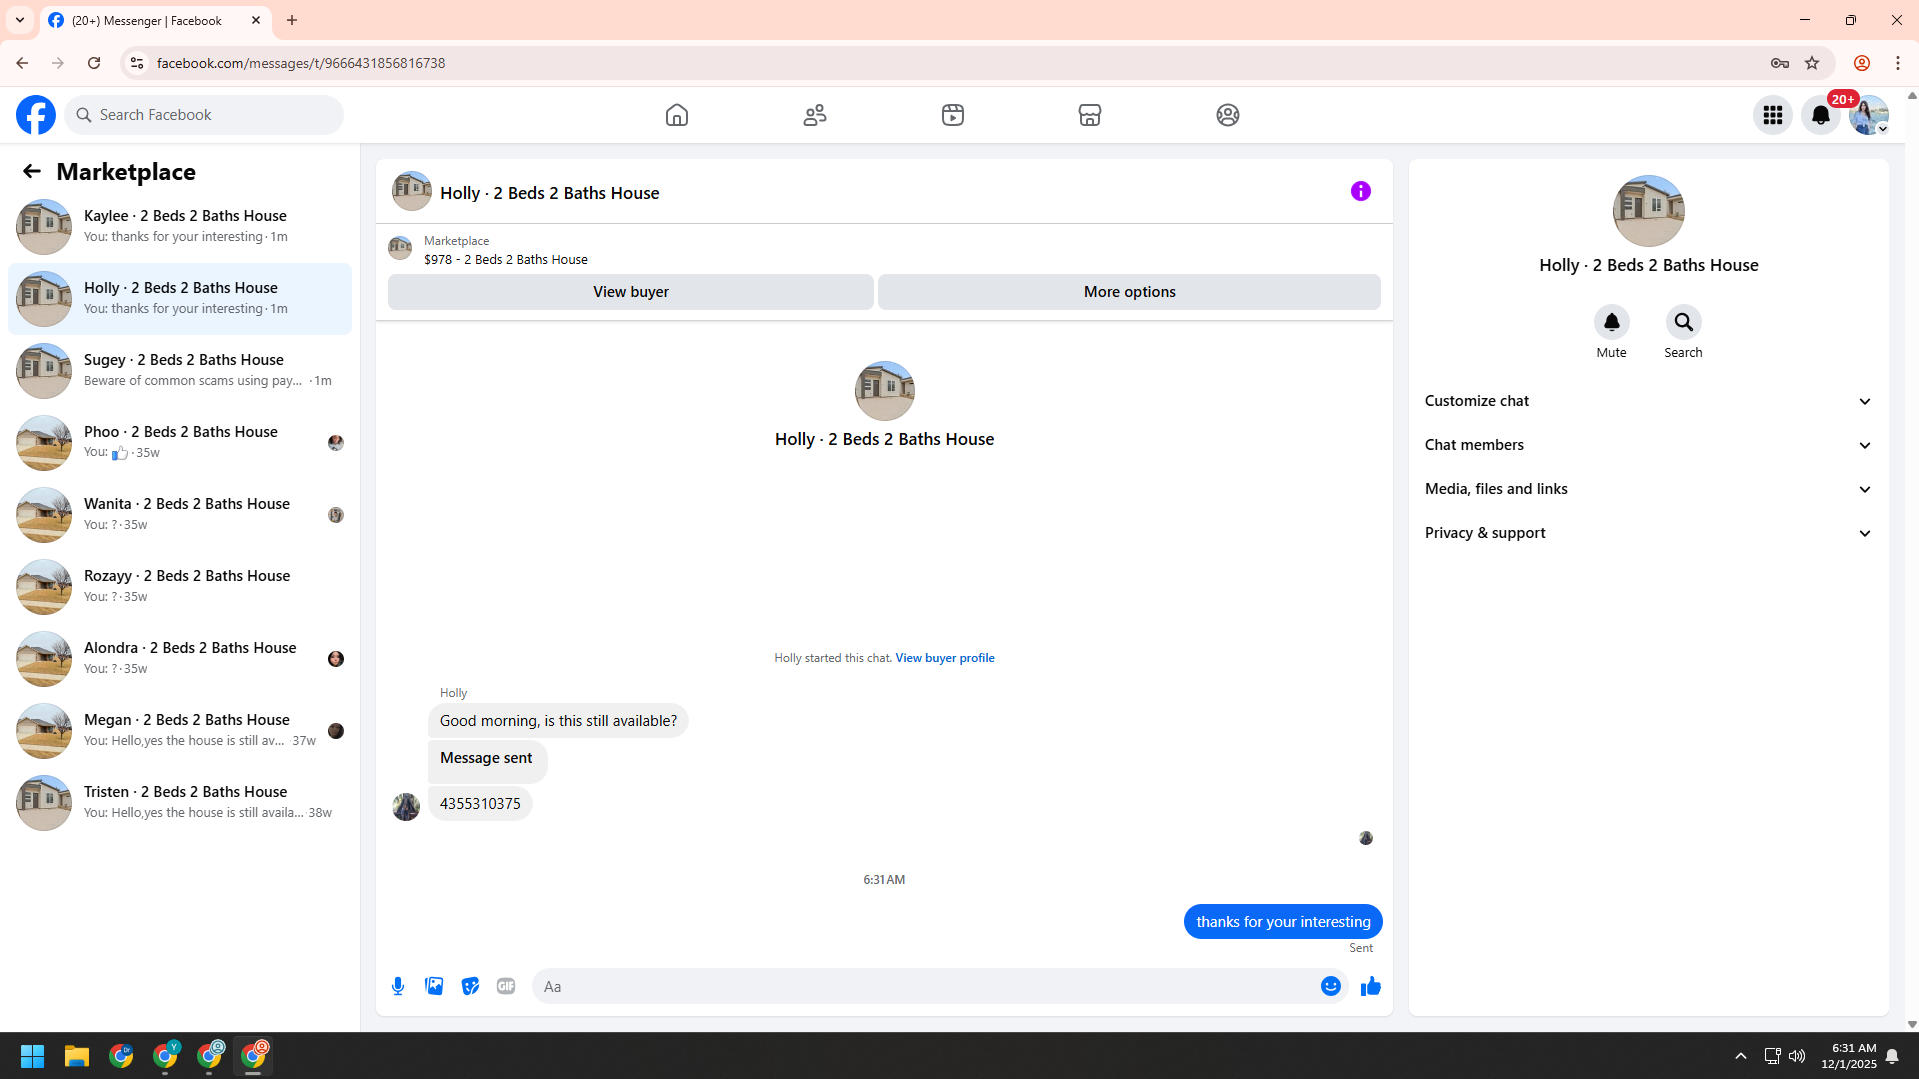Open Megan 2 Beds 2 Baths conversation
The width and height of the screenshot is (1919, 1079).
pyautogui.click(x=180, y=731)
